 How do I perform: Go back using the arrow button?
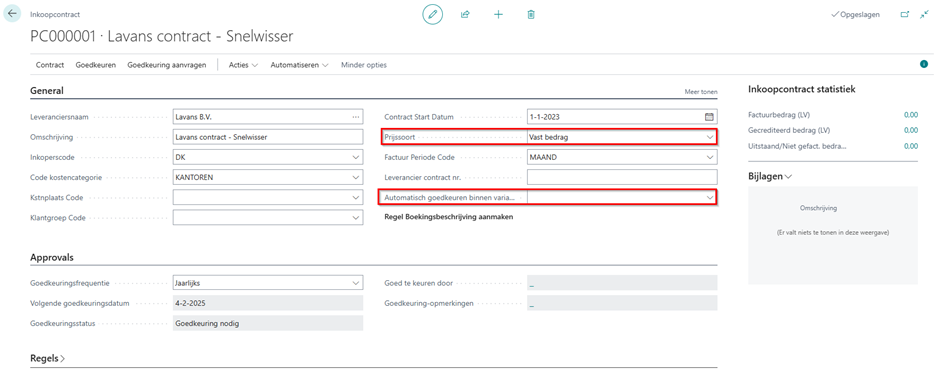pos(13,13)
